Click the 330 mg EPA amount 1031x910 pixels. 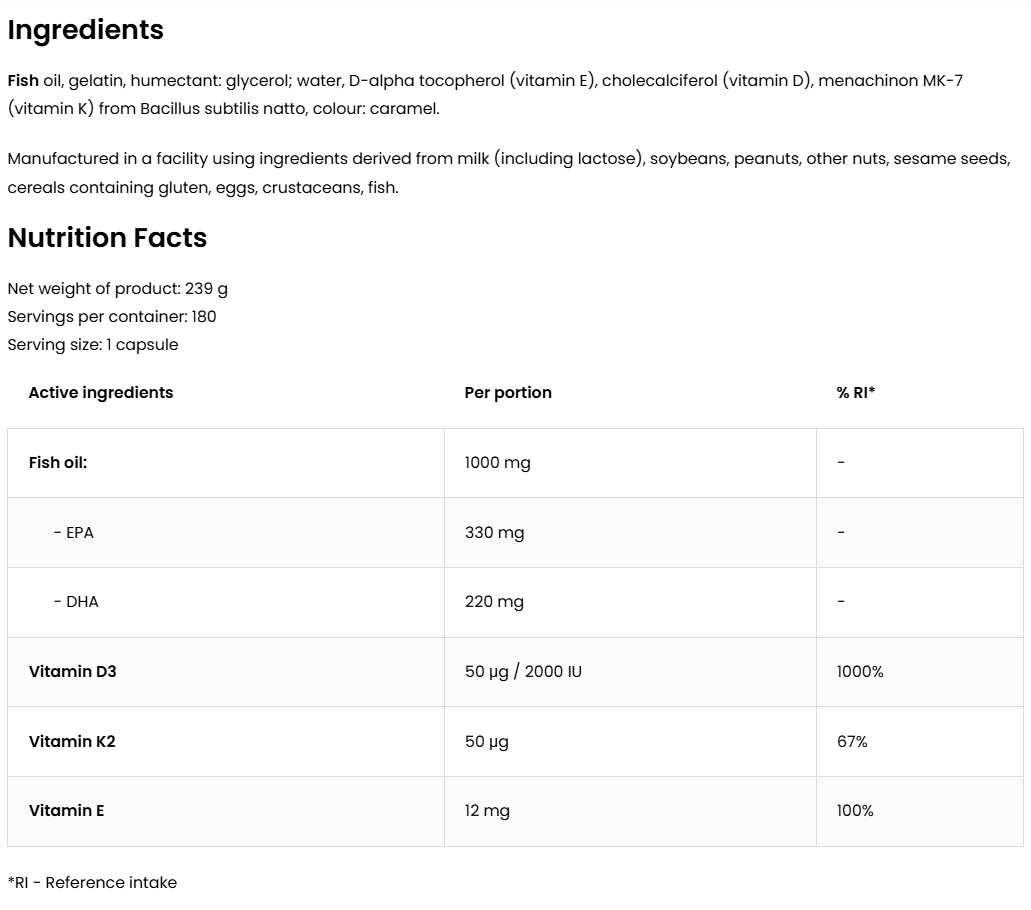tap(494, 533)
